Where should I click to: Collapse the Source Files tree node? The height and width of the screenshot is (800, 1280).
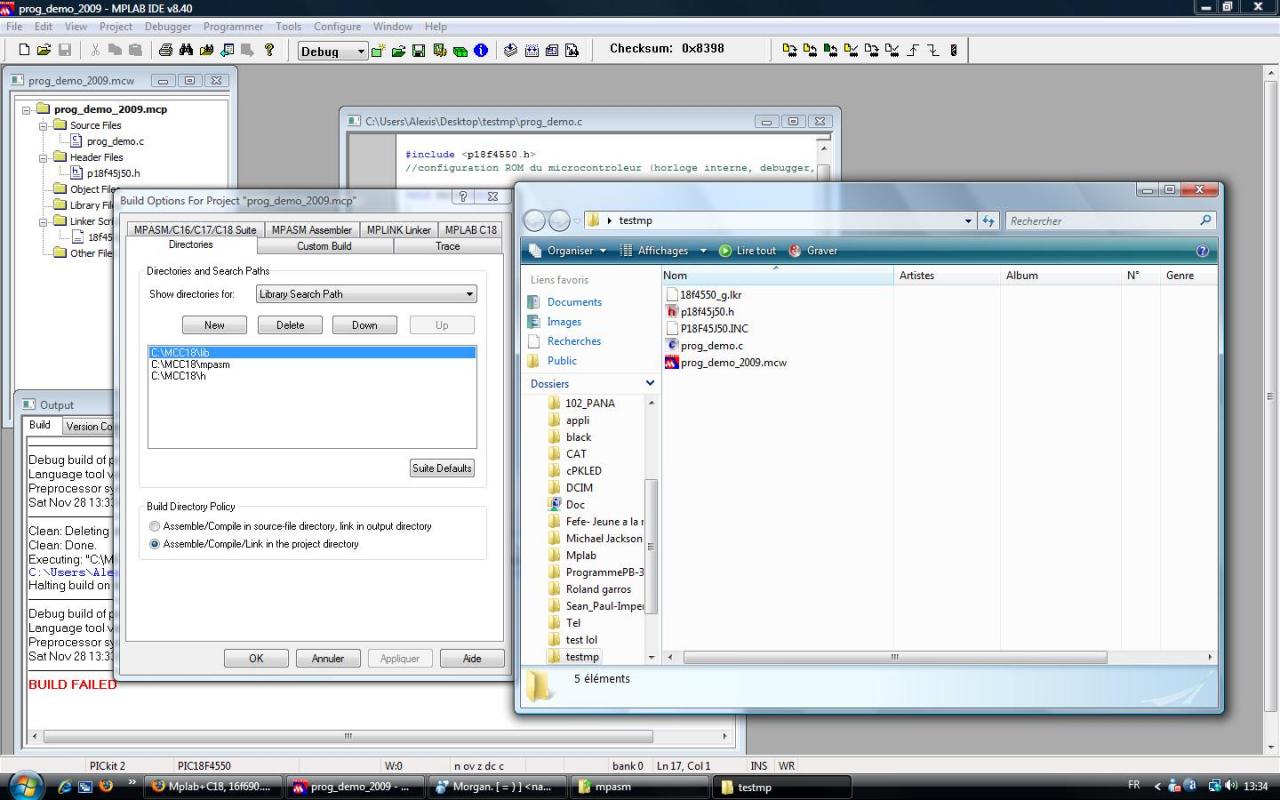click(x=43, y=125)
